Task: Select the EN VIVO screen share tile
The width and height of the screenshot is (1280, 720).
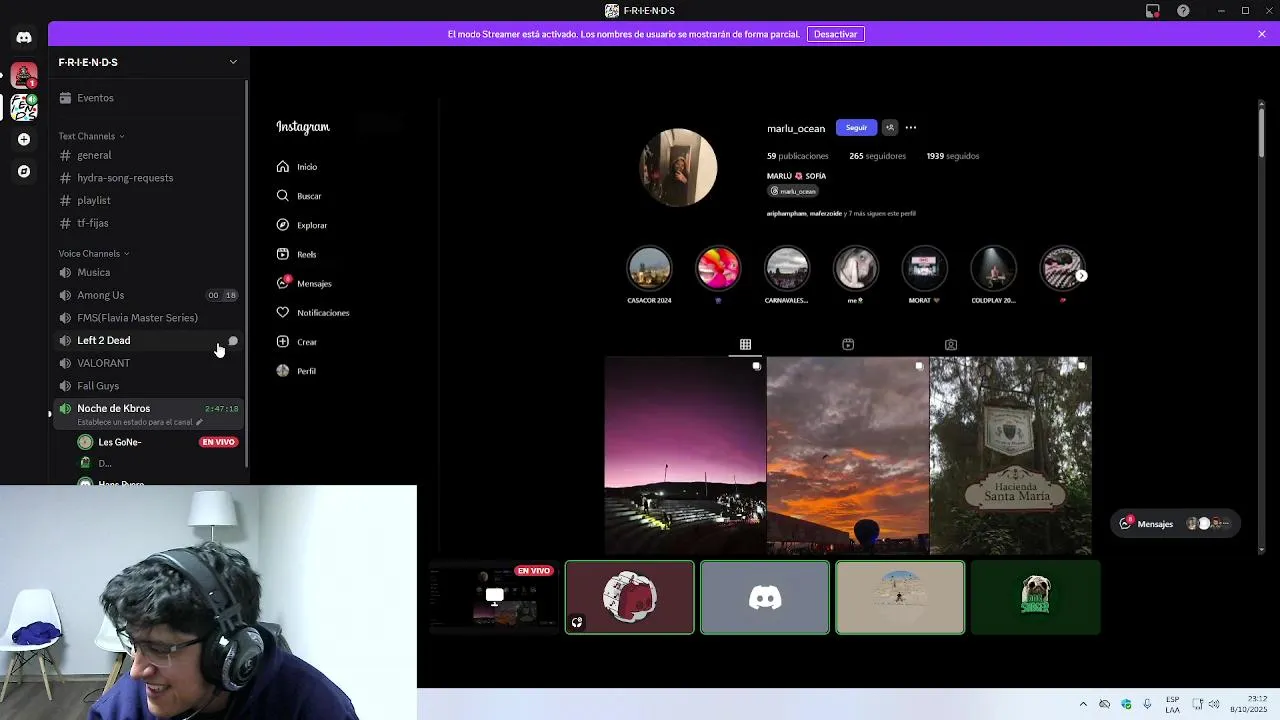Action: (493, 598)
